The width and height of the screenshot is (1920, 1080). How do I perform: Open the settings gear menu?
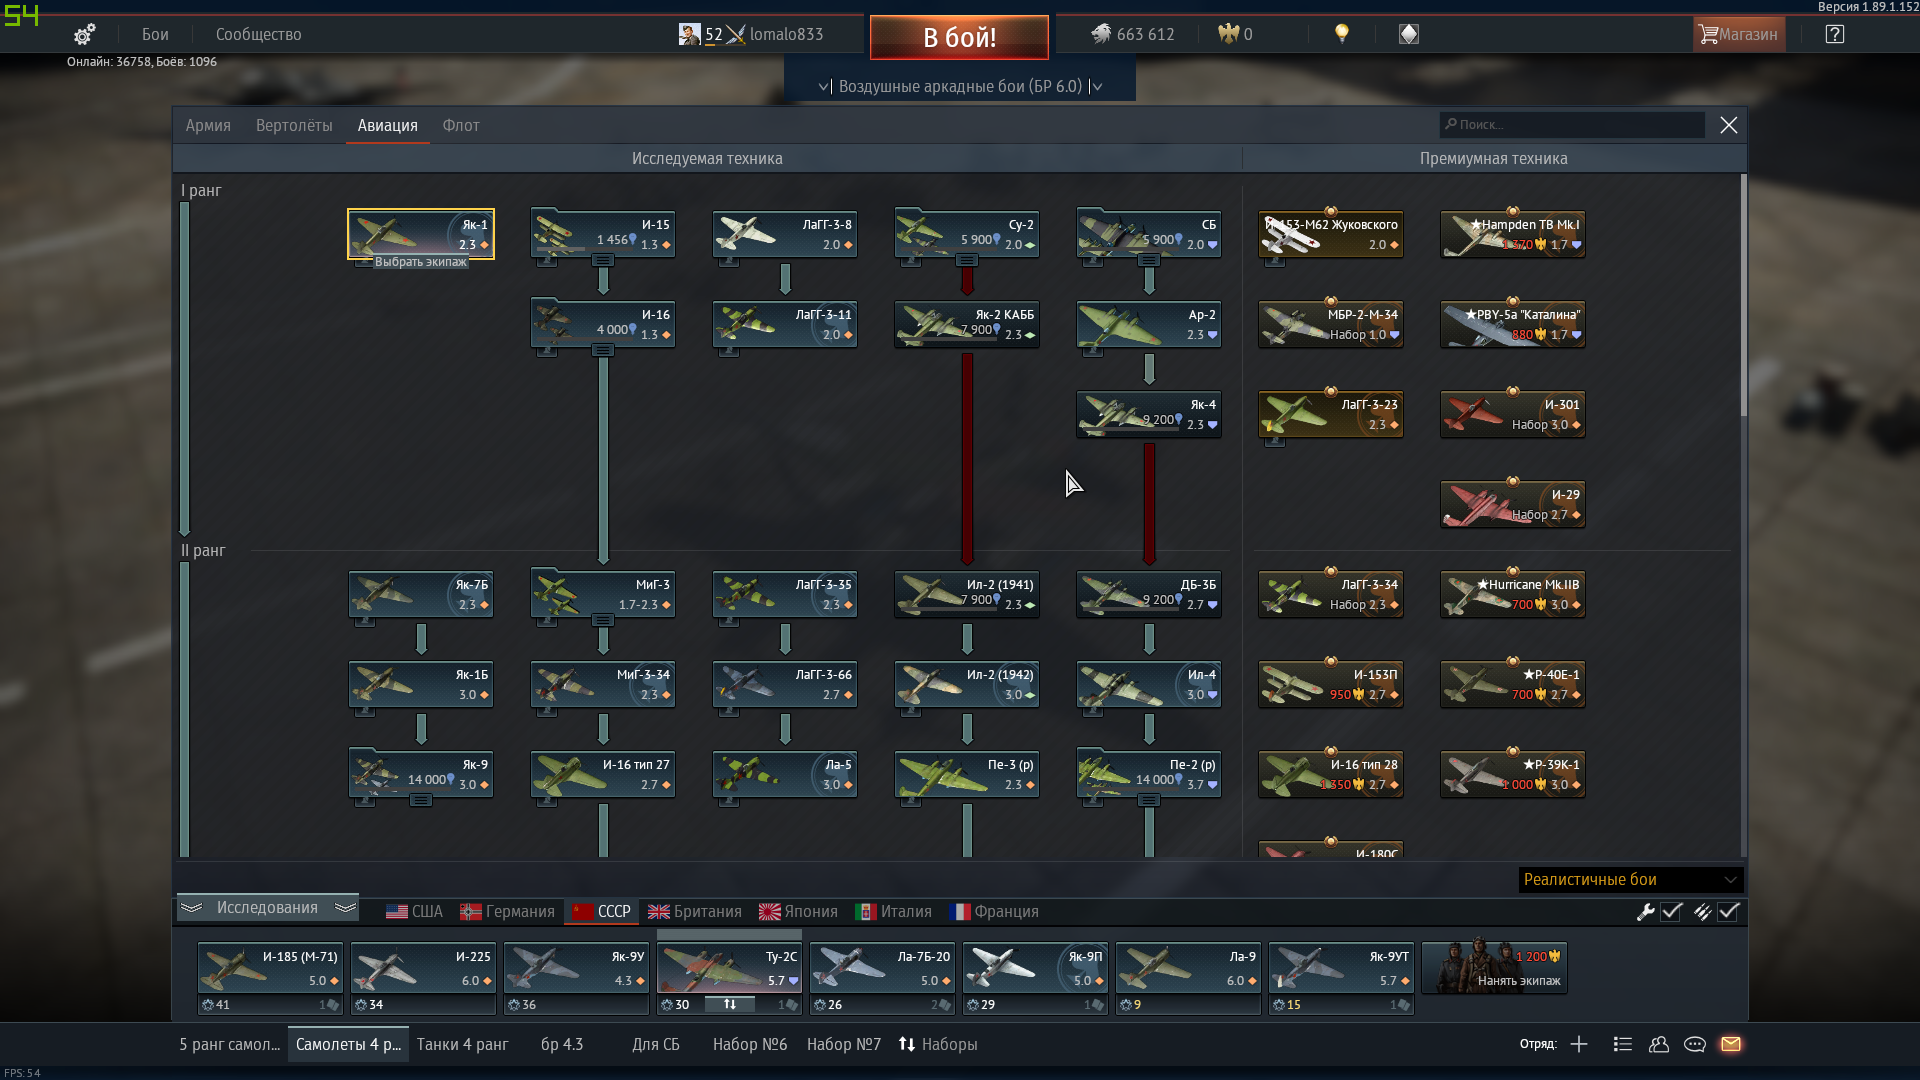pyautogui.click(x=84, y=34)
